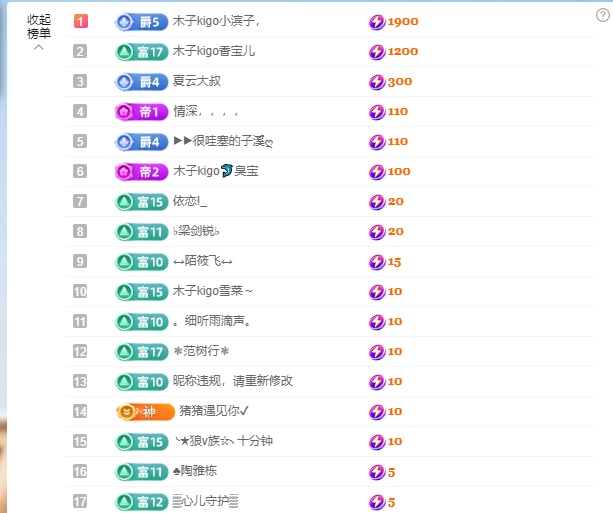
Task: Open user 夏云大叔
Action: pyautogui.click(x=197, y=81)
